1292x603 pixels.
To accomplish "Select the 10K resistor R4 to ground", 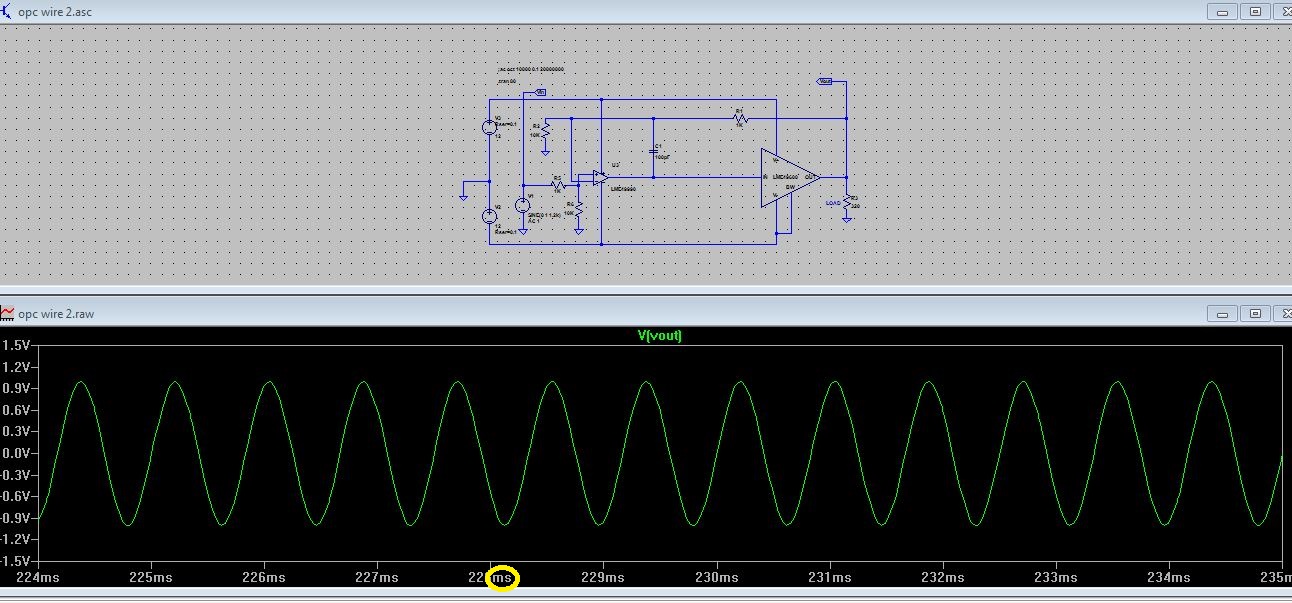I will pos(578,208).
